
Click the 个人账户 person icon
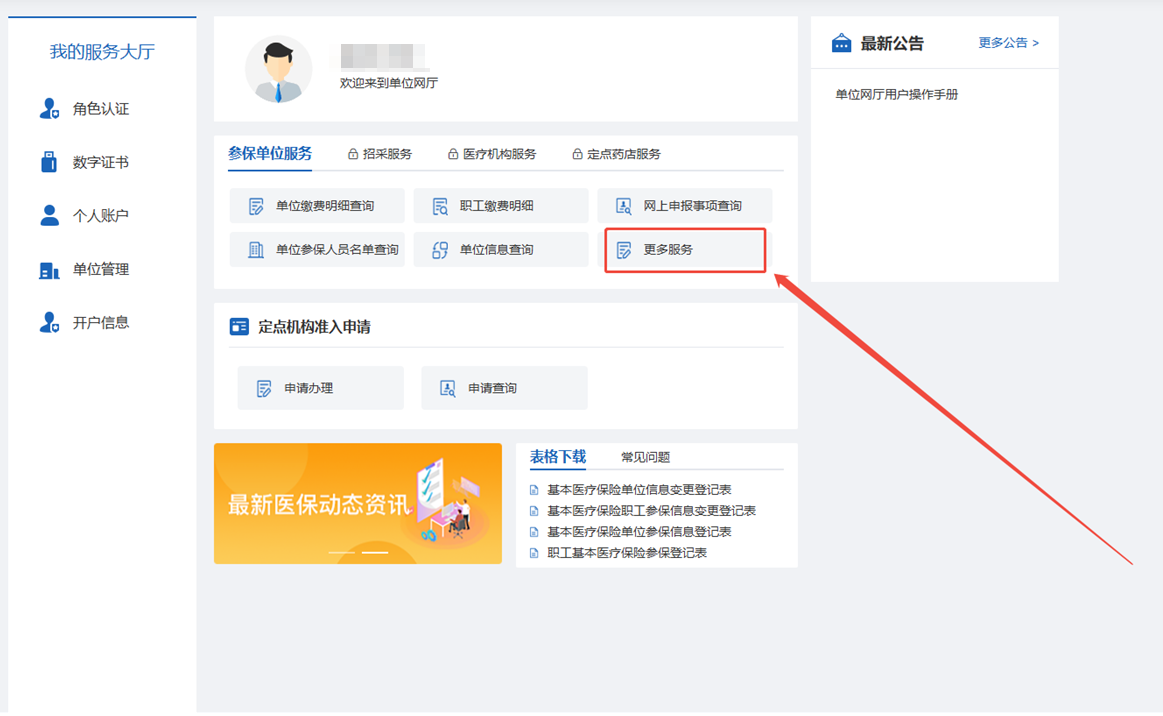[x=49, y=215]
